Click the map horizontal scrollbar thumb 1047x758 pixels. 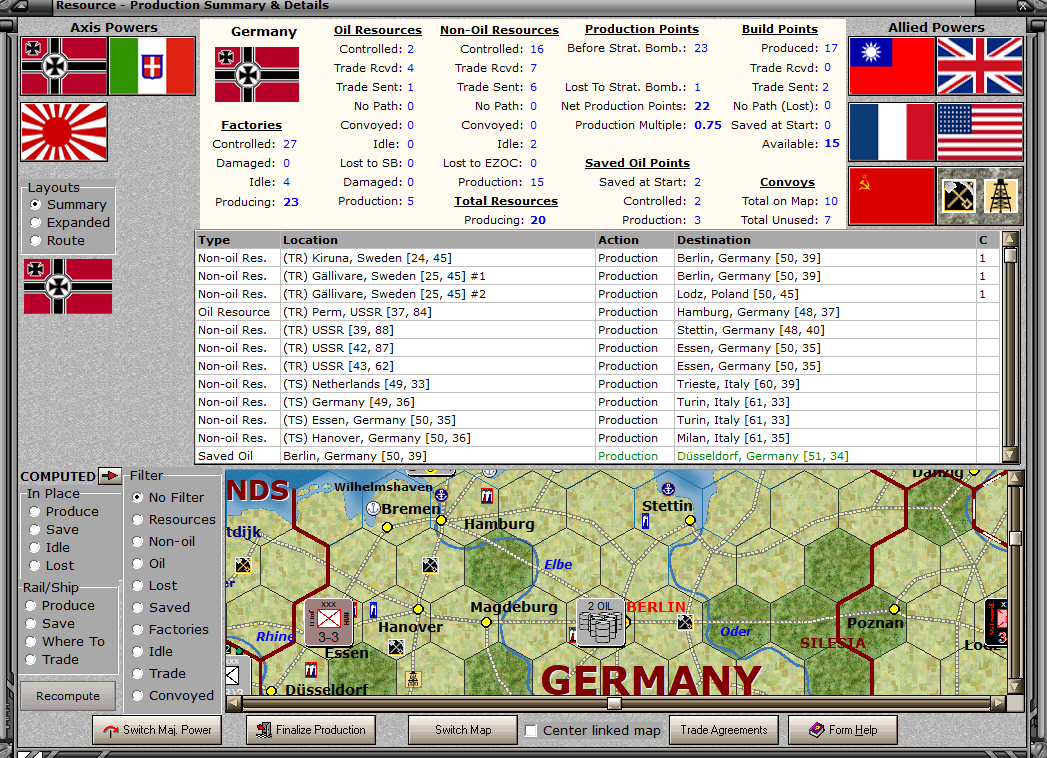[x=614, y=703]
